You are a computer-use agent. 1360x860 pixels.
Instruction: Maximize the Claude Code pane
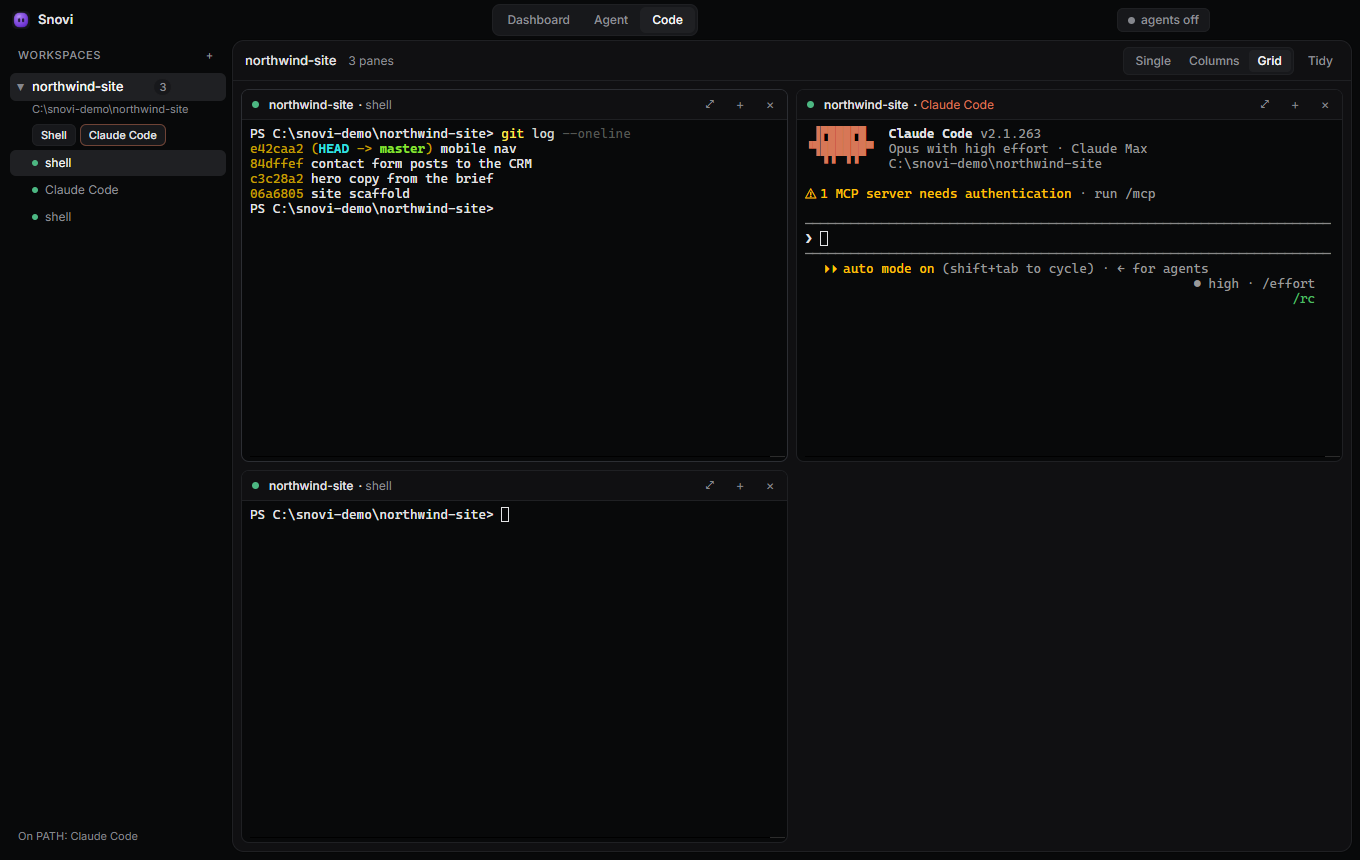(1265, 105)
